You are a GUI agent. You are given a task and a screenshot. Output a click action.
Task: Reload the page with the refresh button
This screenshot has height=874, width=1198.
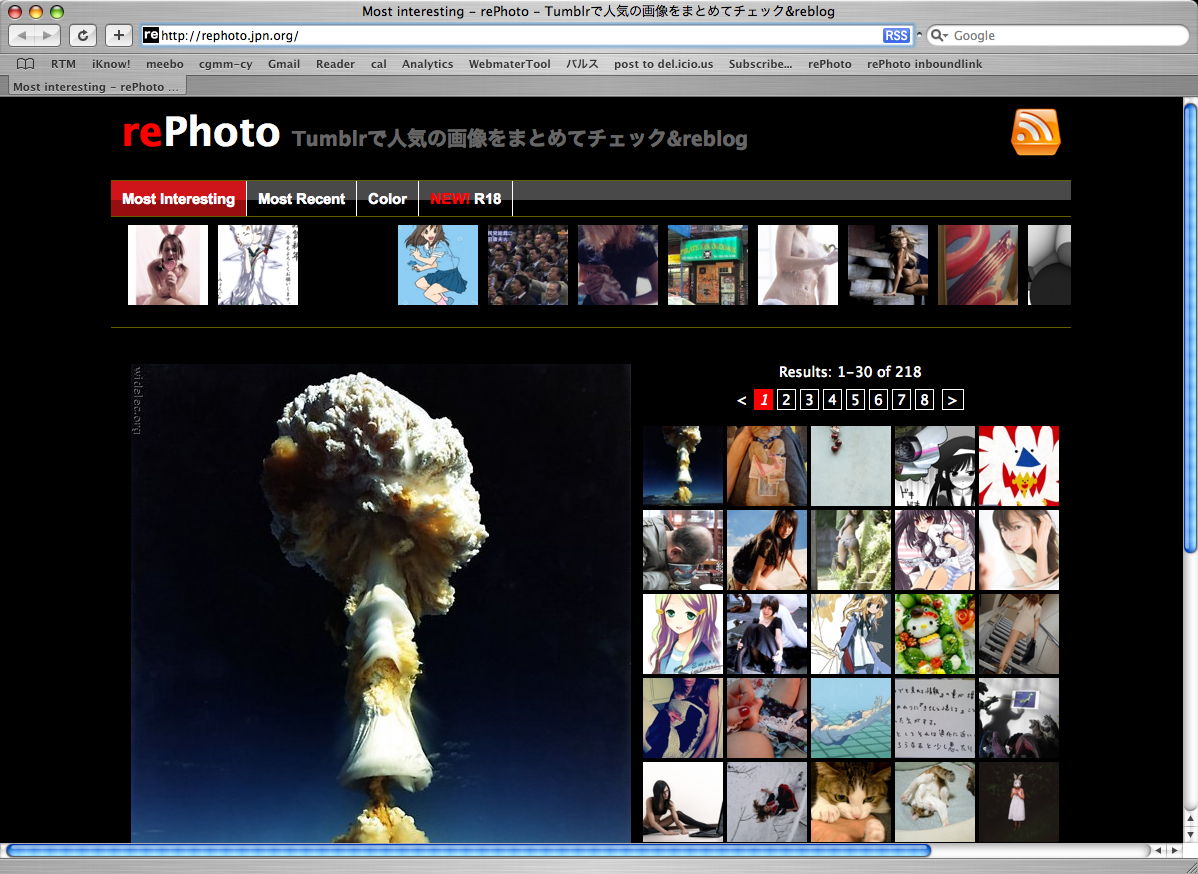(x=83, y=35)
